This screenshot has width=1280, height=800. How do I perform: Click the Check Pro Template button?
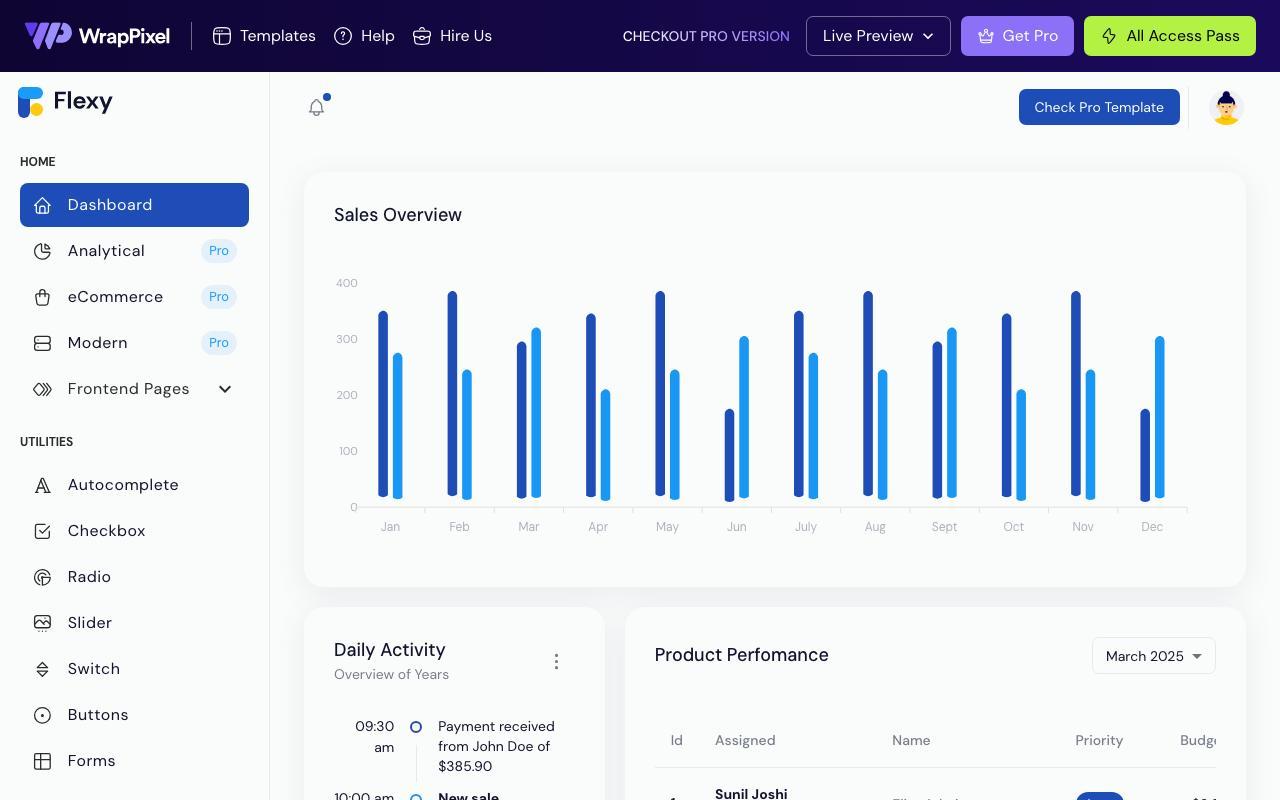[x=1099, y=107]
